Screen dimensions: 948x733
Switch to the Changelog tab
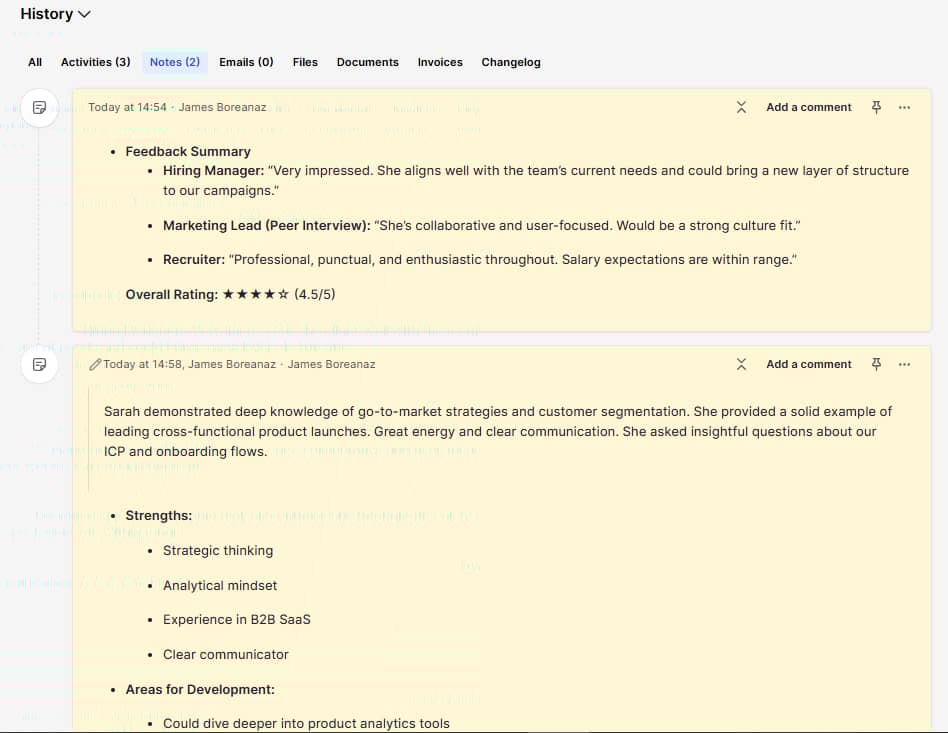pyautogui.click(x=511, y=62)
